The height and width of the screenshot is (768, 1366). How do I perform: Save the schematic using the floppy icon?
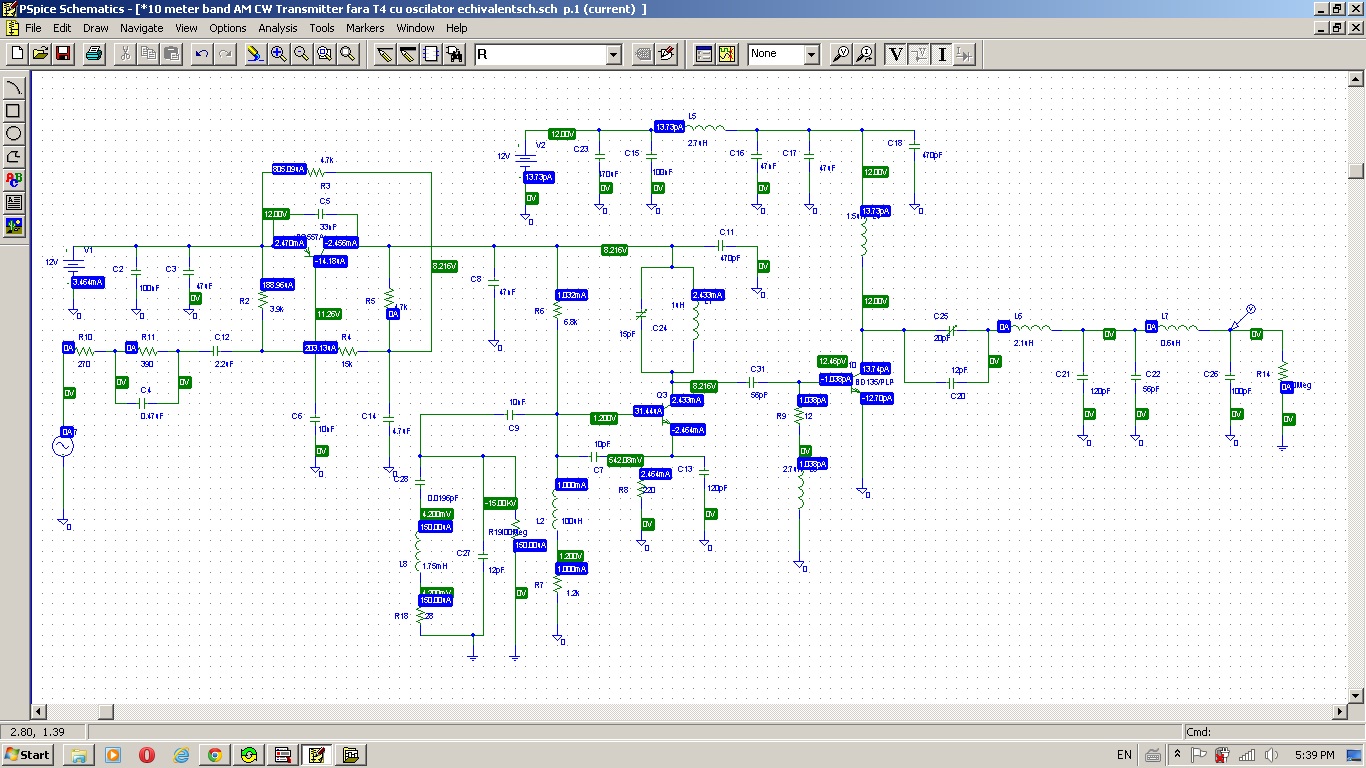(62, 54)
